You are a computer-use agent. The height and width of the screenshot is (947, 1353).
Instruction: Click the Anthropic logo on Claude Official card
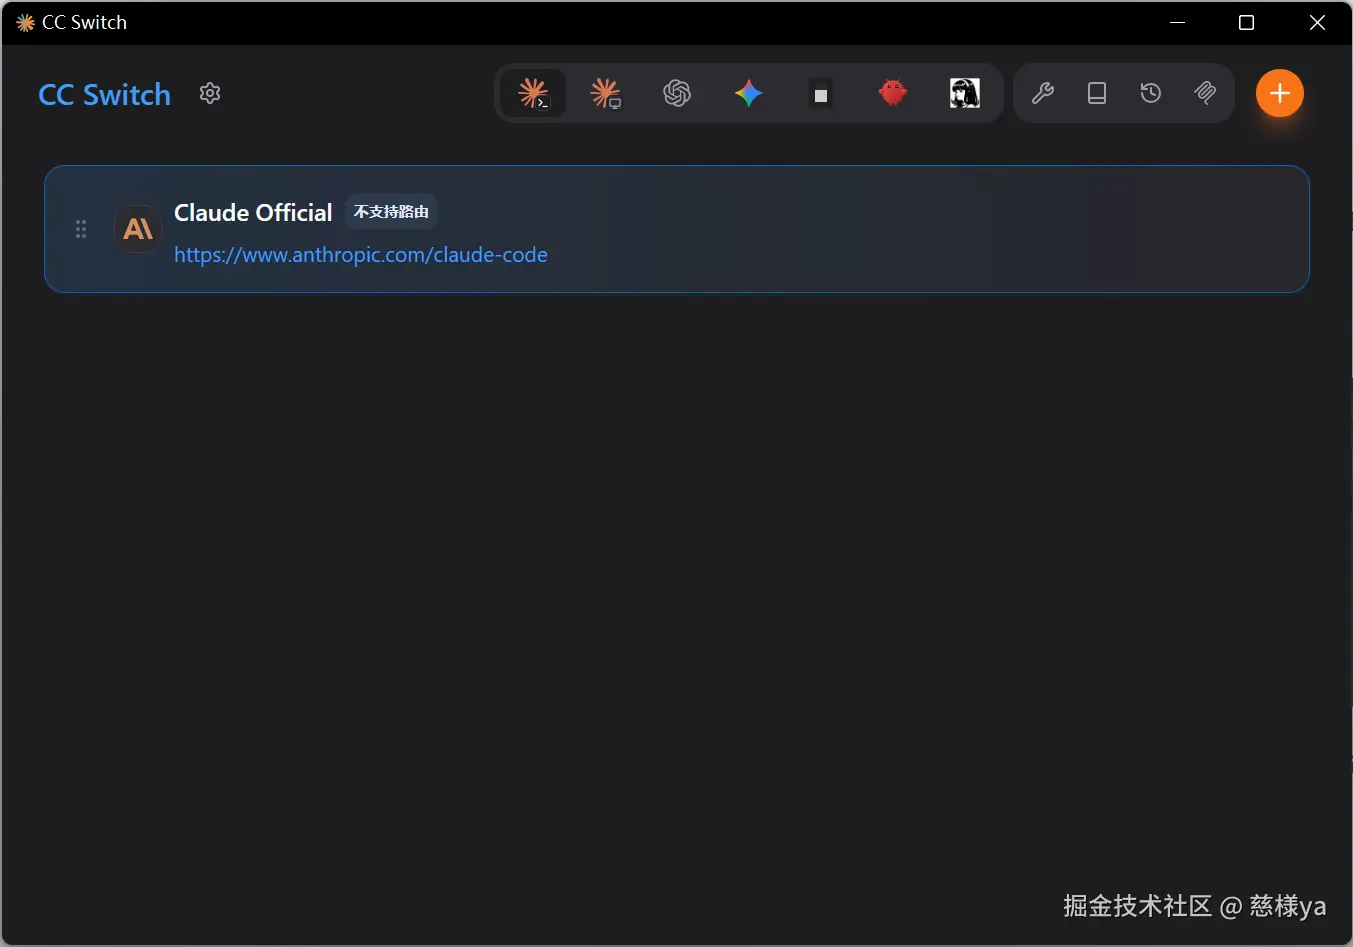pos(138,229)
